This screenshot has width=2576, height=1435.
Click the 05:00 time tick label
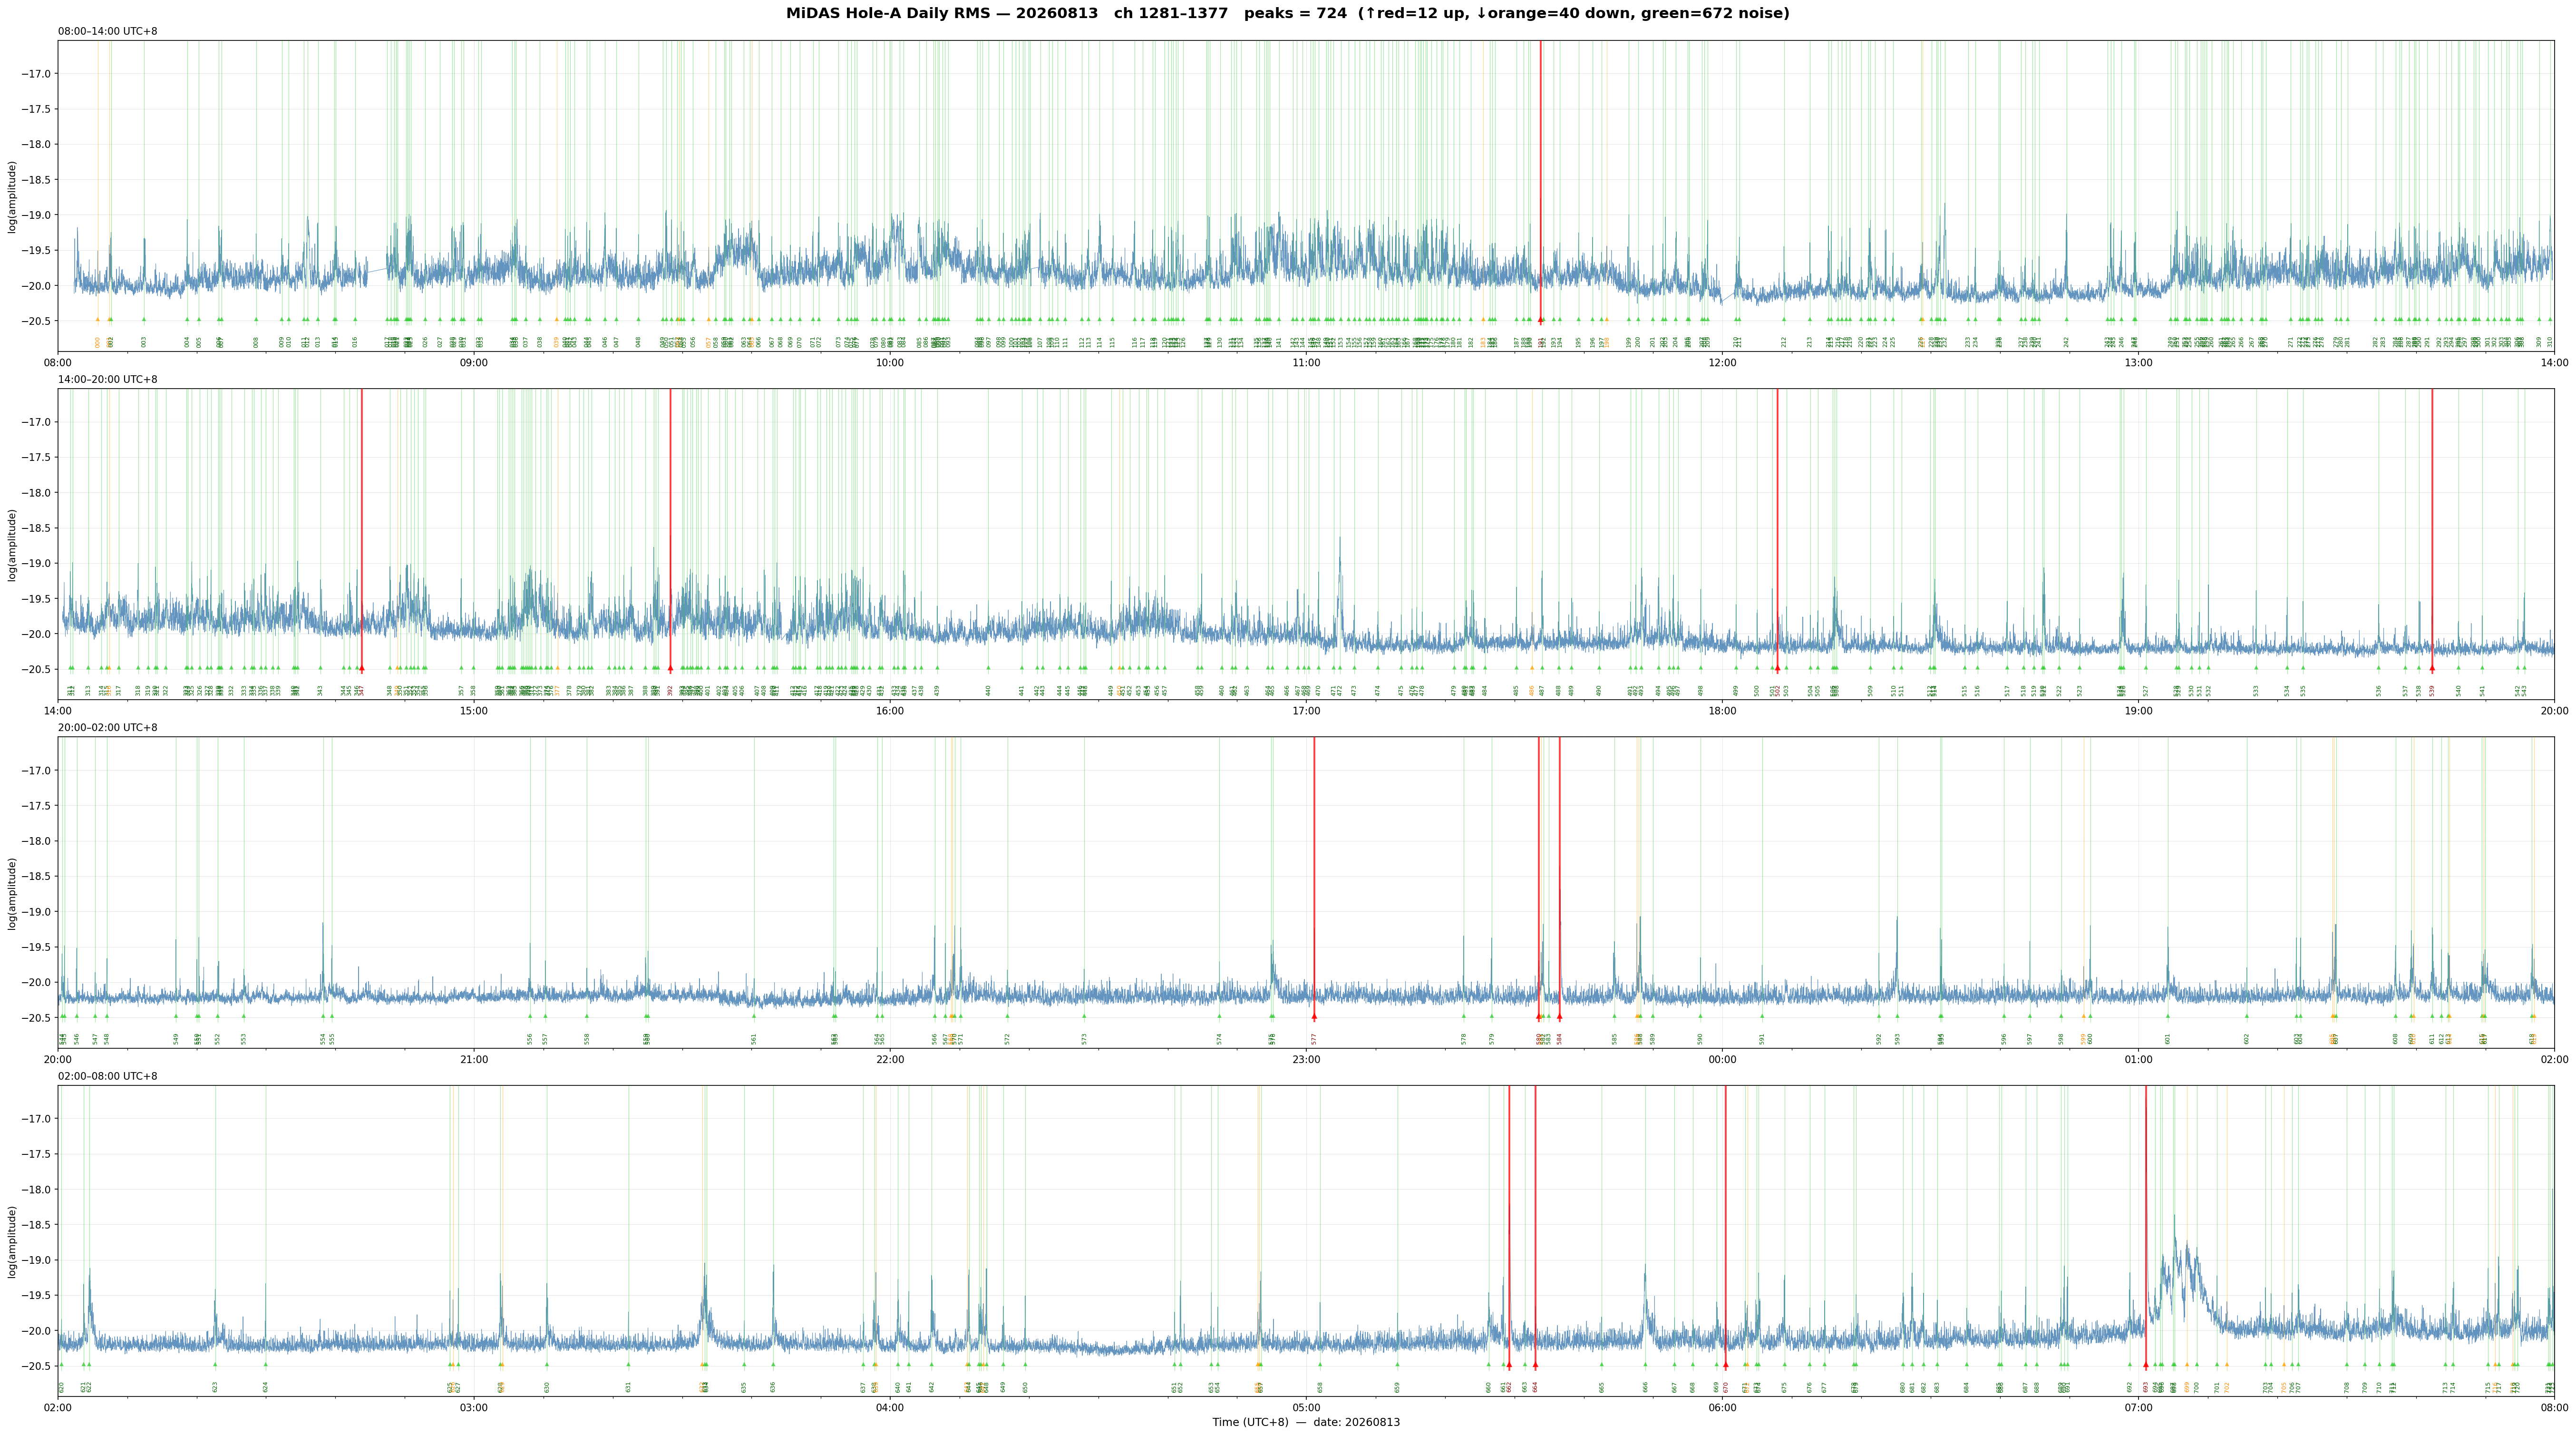(x=1306, y=1407)
